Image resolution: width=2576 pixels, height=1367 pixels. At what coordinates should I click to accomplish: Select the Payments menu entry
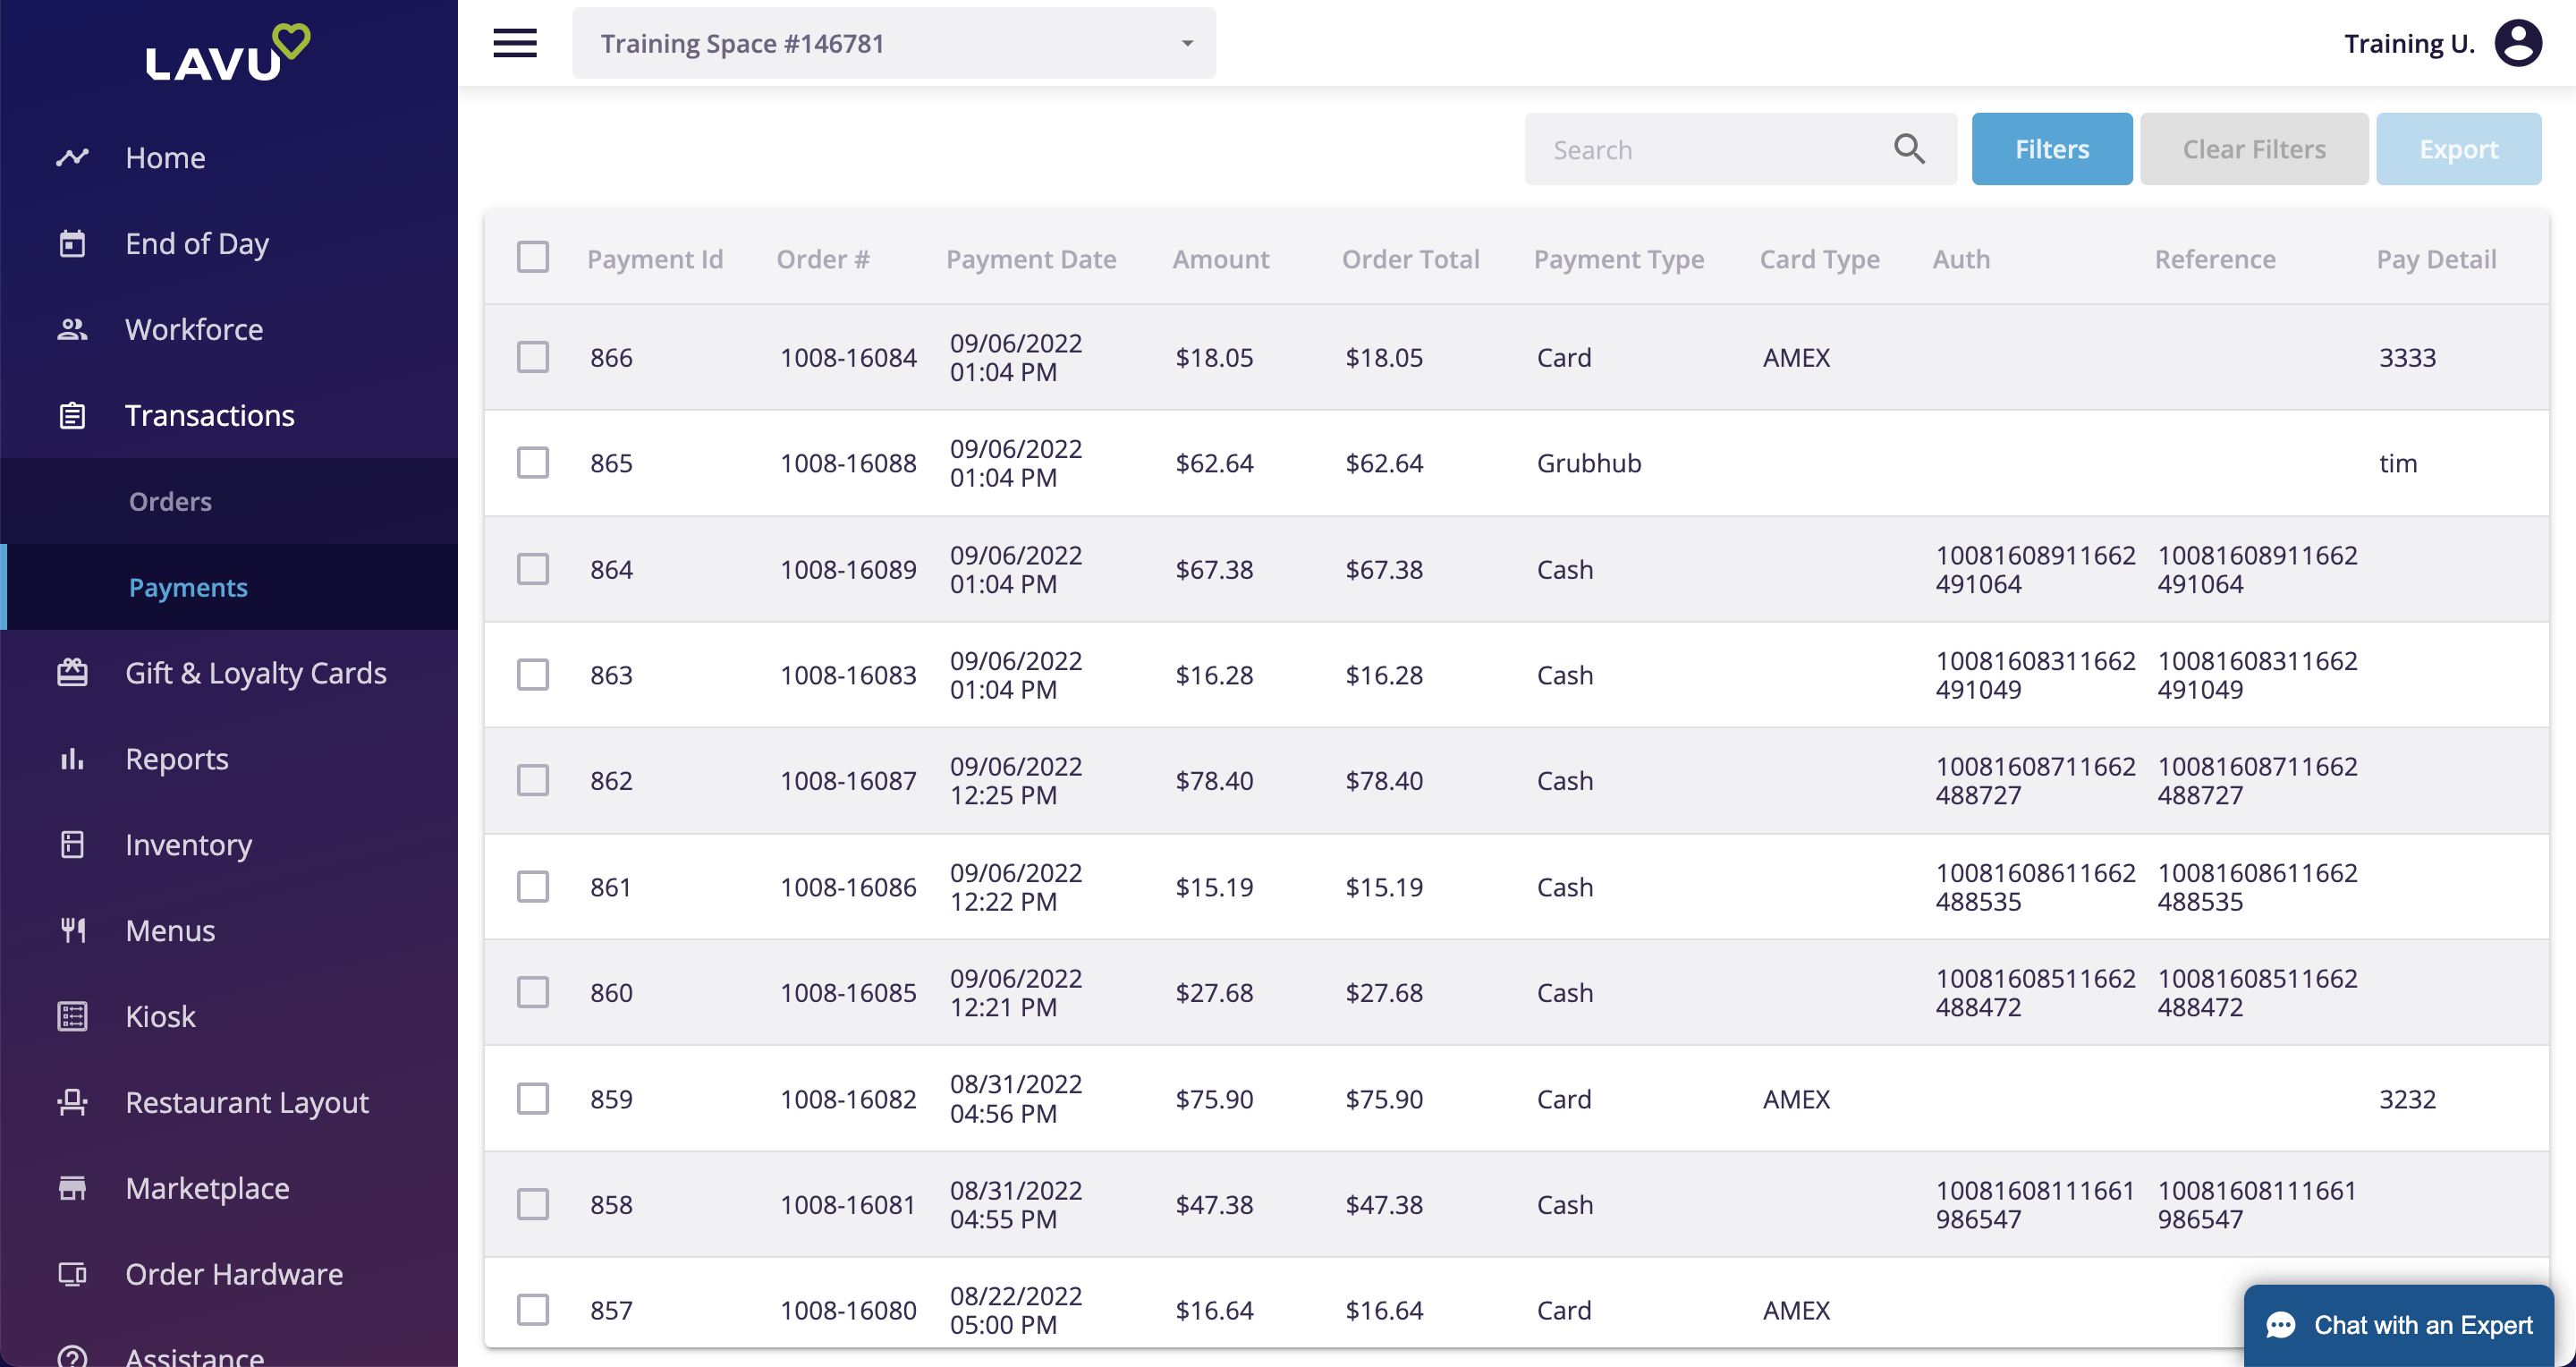click(x=188, y=587)
